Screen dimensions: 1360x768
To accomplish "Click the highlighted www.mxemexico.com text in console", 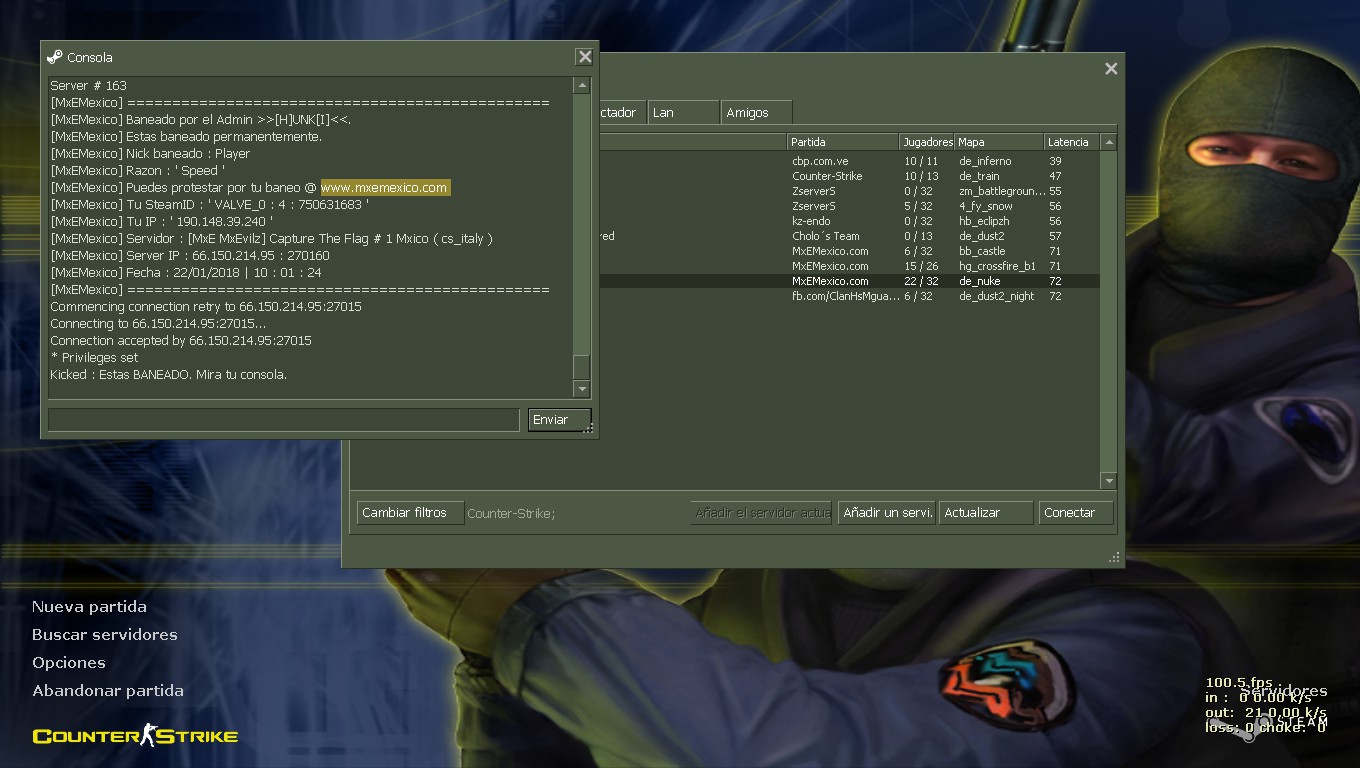I will coord(385,187).
